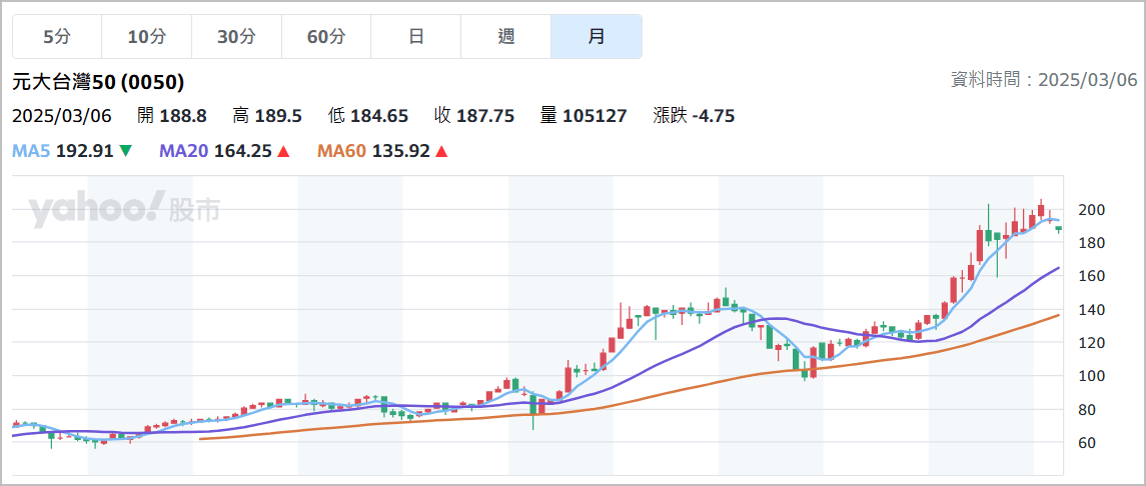The image size is (1146, 486).
Task: Show the weekly 週 chart tab
Action: click(506, 37)
